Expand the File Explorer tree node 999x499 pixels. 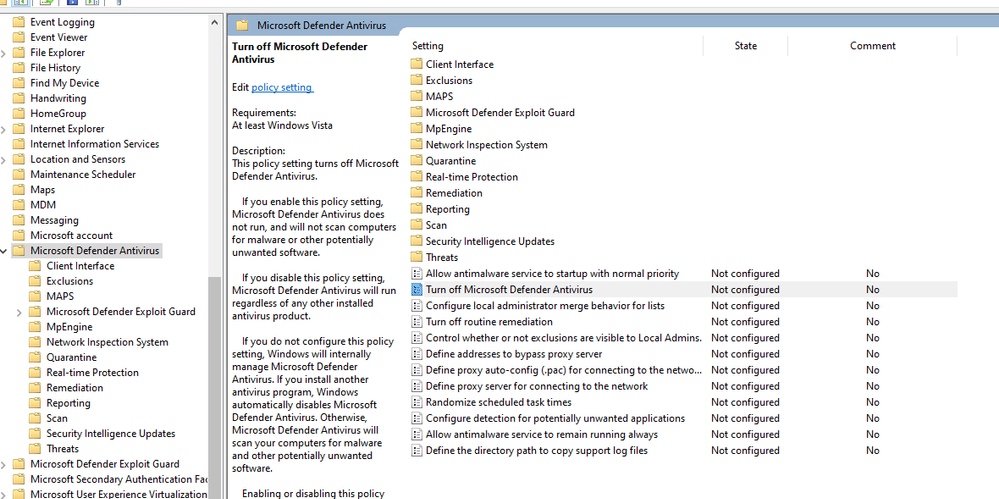point(4,53)
